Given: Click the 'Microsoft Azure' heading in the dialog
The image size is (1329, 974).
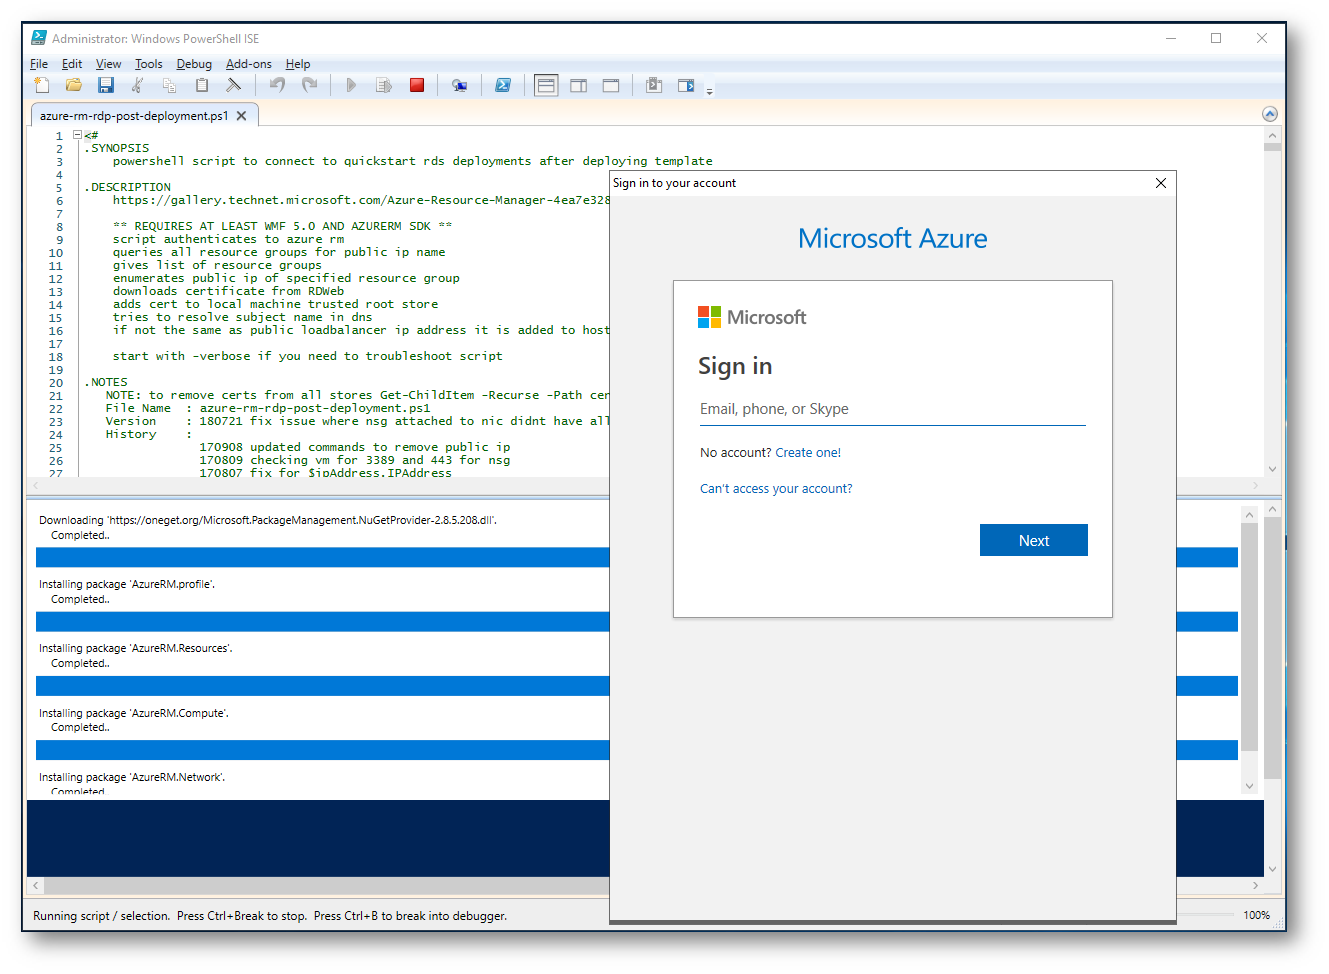Looking at the screenshot, I should [x=893, y=238].
